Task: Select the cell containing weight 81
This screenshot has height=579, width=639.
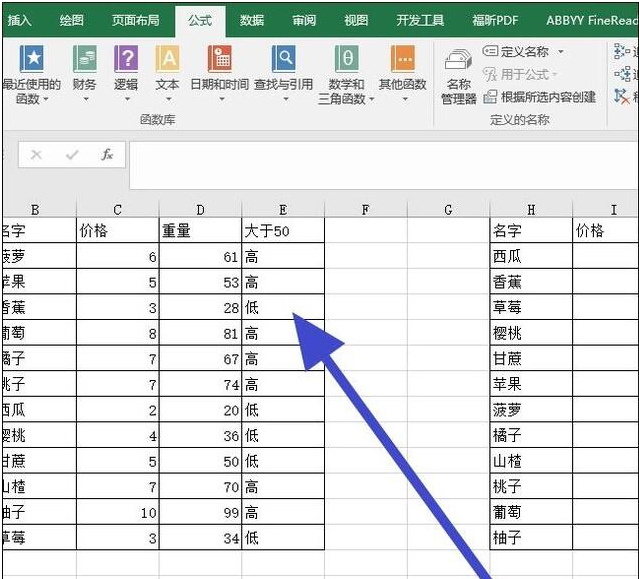Action: [x=200, y=333]
